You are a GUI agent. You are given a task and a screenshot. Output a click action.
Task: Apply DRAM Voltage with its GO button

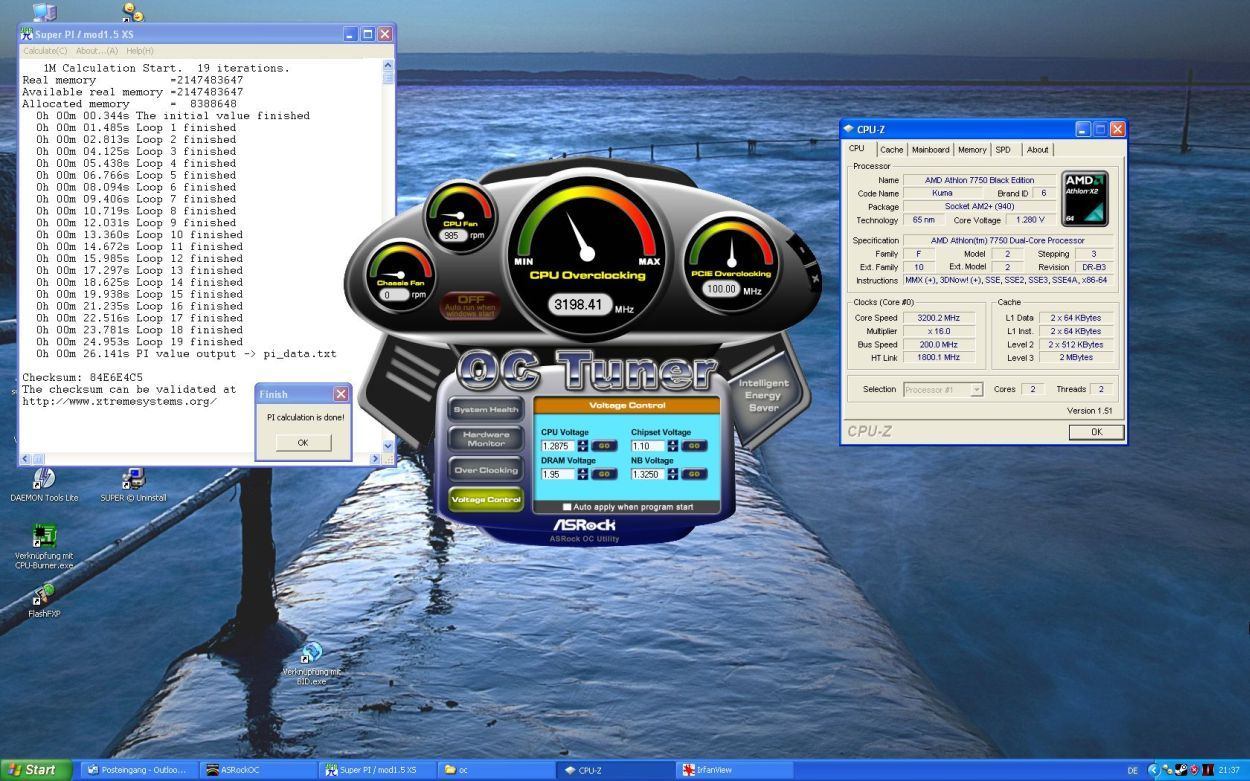[x=604, y=474]
